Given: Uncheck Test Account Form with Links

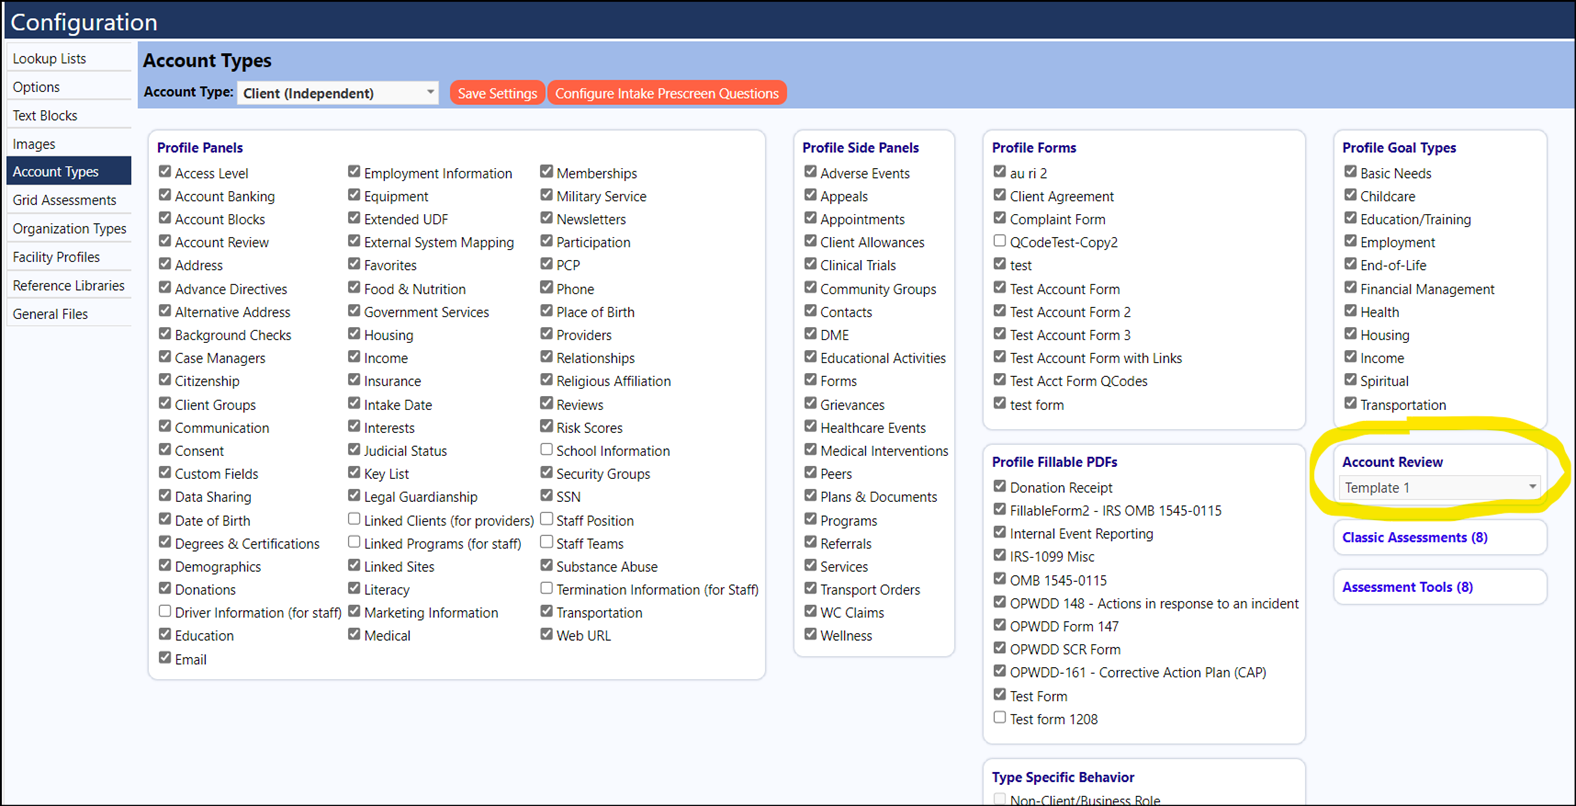Looking at the screenshot, I should [x=1000, y=357].
